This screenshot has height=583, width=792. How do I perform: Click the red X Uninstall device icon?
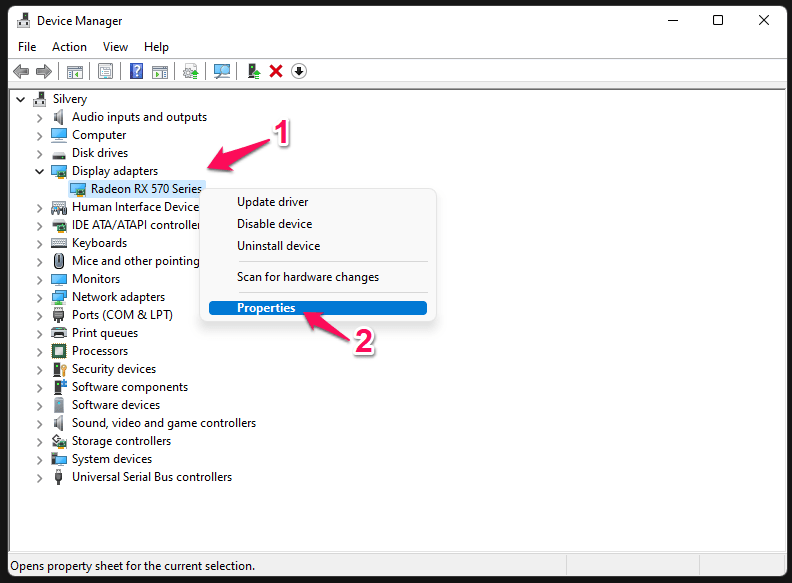click(276, 71)
